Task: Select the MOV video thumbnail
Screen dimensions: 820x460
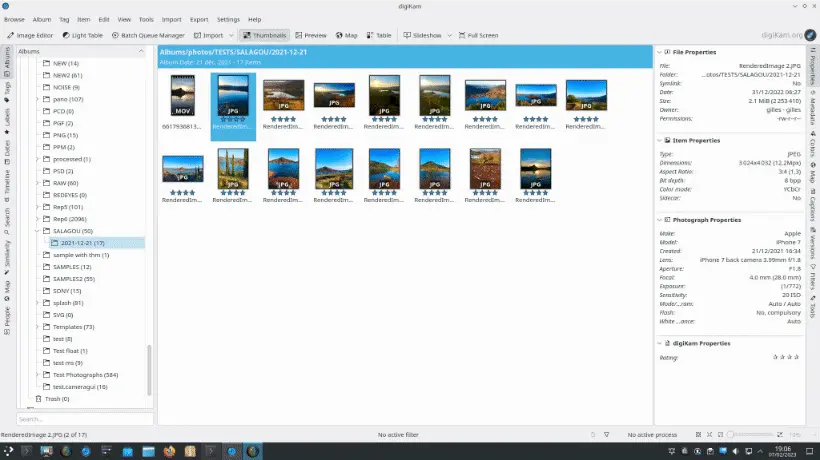Action: pos(182,95)
